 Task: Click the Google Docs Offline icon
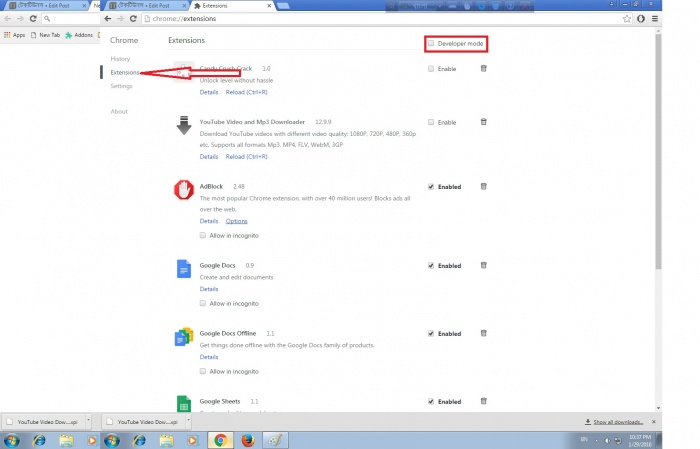point(183,337)
